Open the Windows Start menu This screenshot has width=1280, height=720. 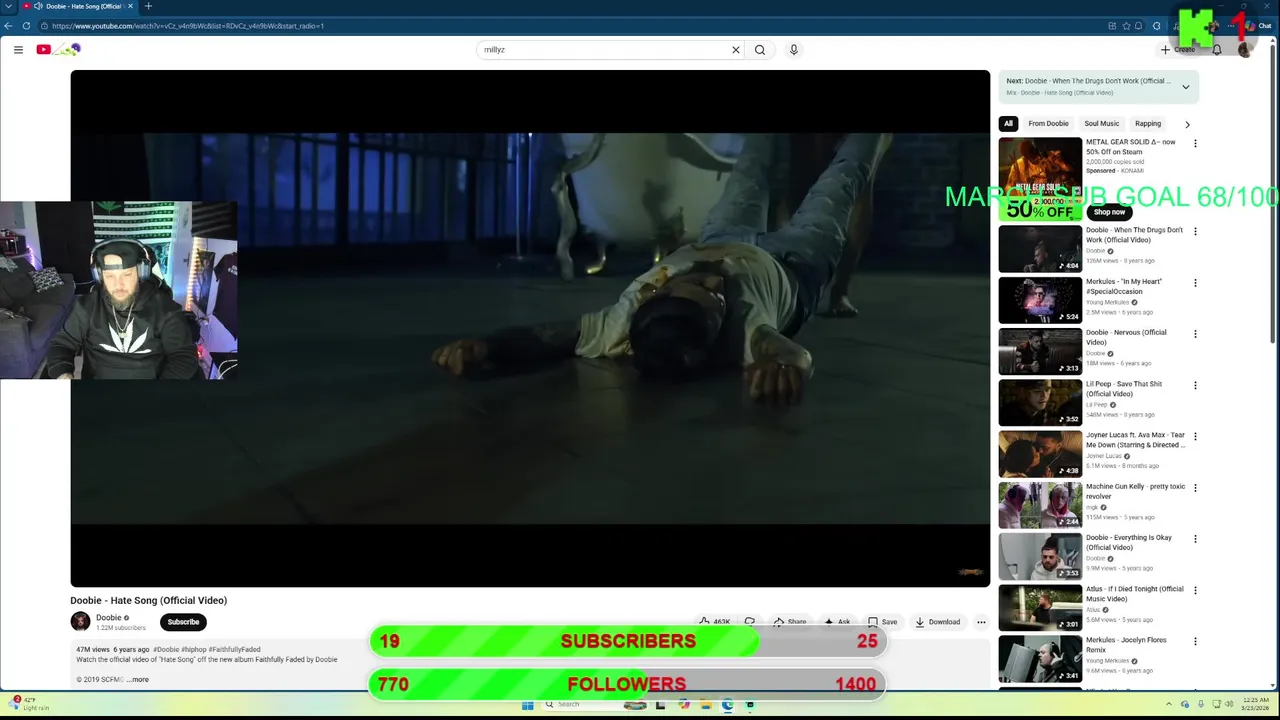click(x=527, y=704)
